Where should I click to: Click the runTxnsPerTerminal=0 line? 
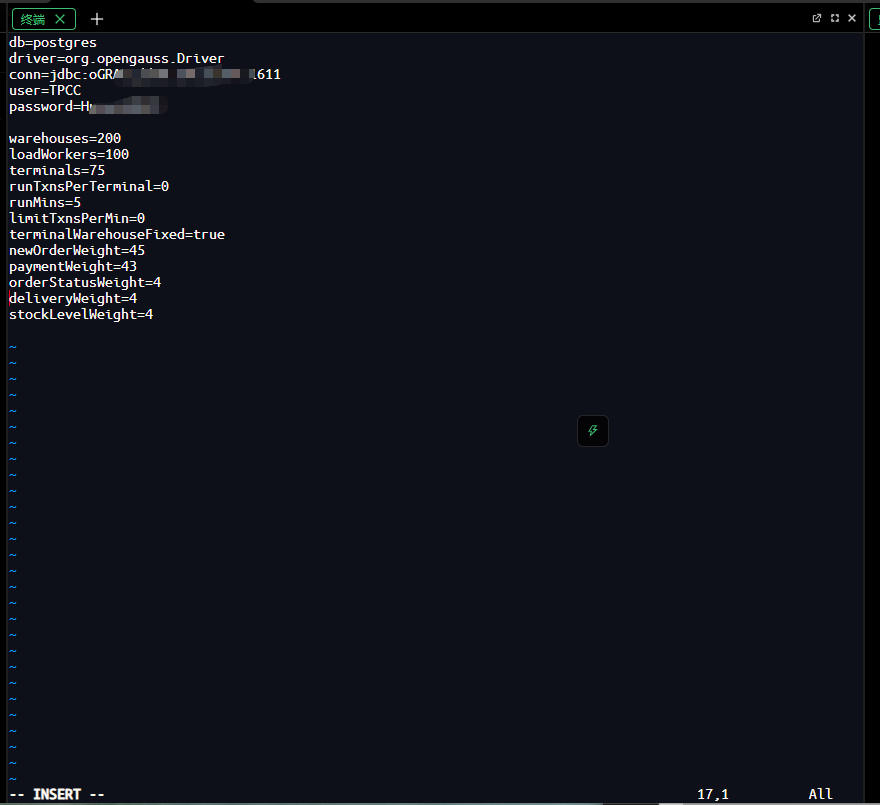[x=89, y=186]
